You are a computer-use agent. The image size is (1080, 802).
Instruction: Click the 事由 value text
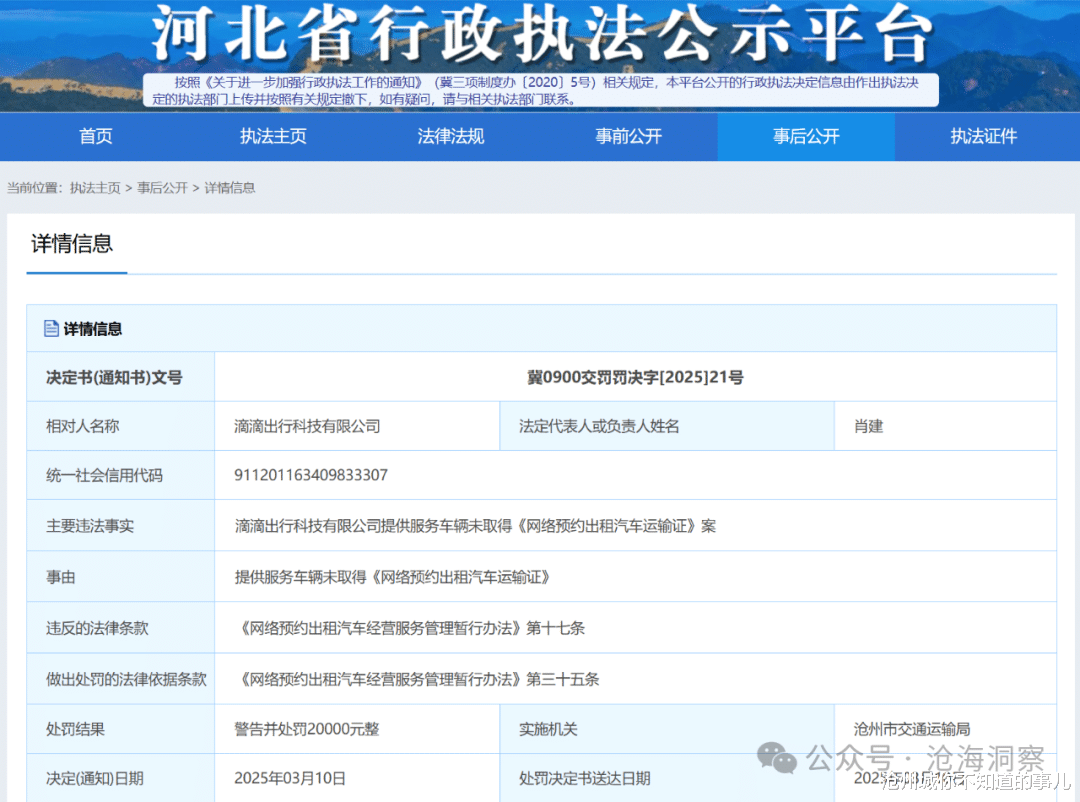pos(393,577)
